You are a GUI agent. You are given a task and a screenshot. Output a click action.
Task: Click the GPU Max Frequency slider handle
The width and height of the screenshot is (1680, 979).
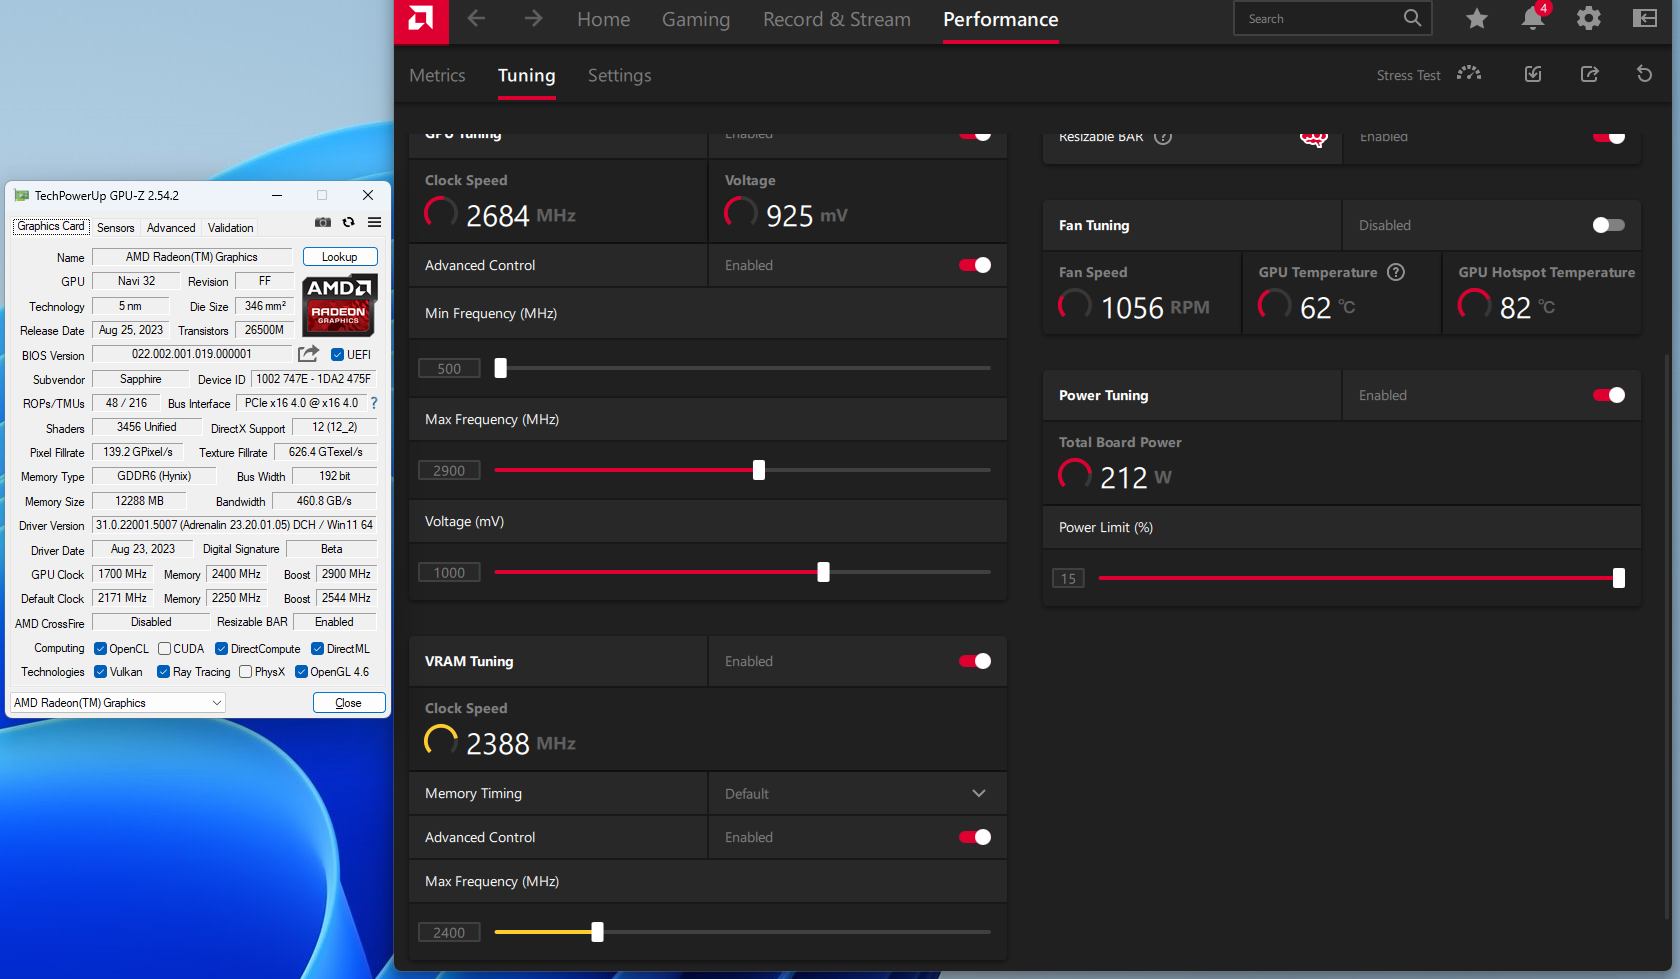click(759, 470)
